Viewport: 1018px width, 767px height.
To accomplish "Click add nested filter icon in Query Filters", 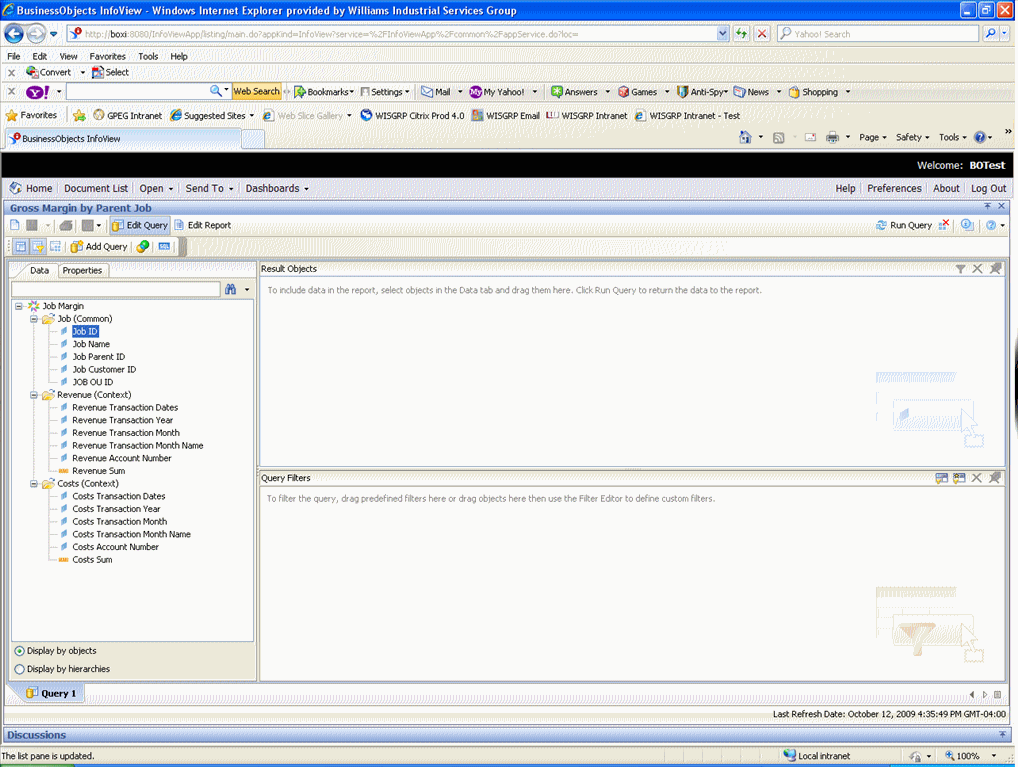I will 941,478.
